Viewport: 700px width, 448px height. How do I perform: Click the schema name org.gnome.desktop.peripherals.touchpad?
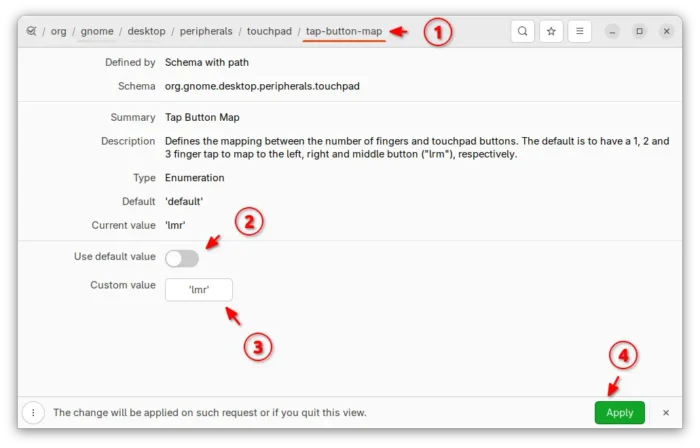(x=262, y=86)
